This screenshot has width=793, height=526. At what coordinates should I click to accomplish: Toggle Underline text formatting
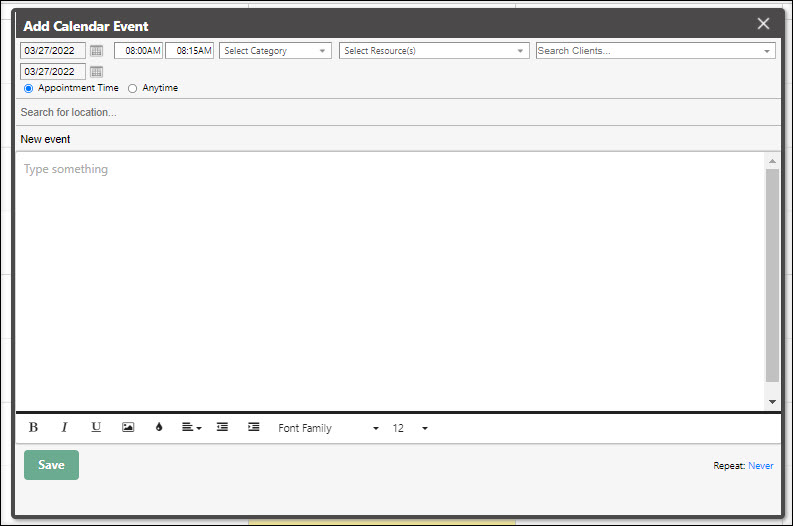pos(96,427)
